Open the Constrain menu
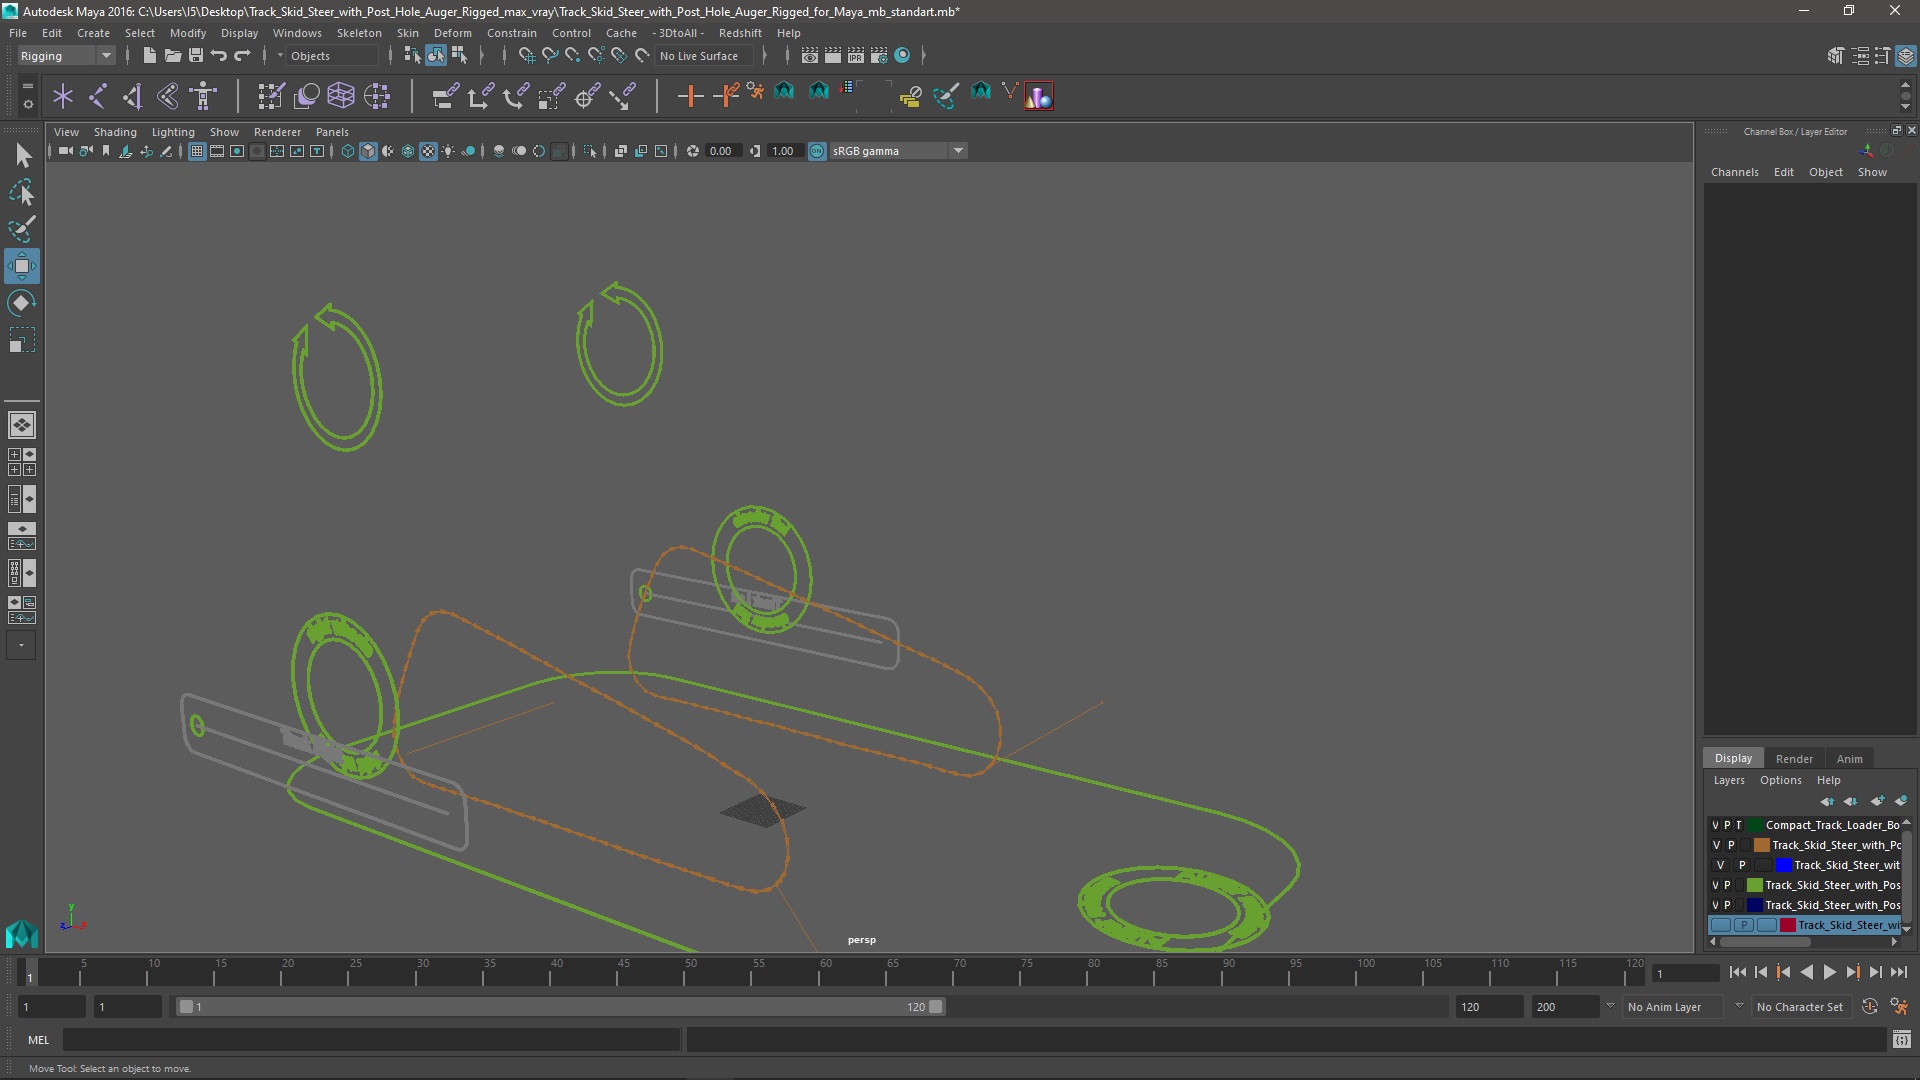 [x=511, y=33]
